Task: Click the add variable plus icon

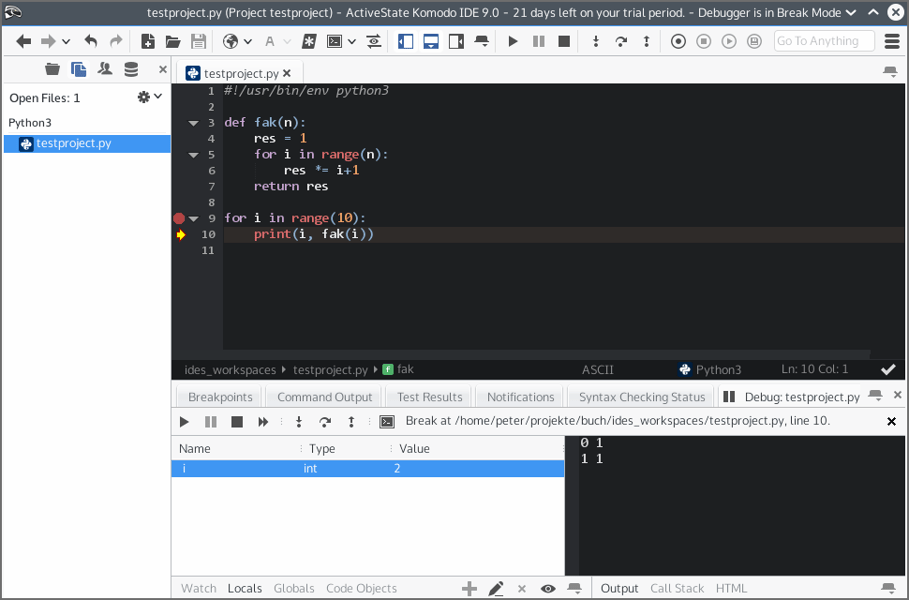Action: [469, 589]
